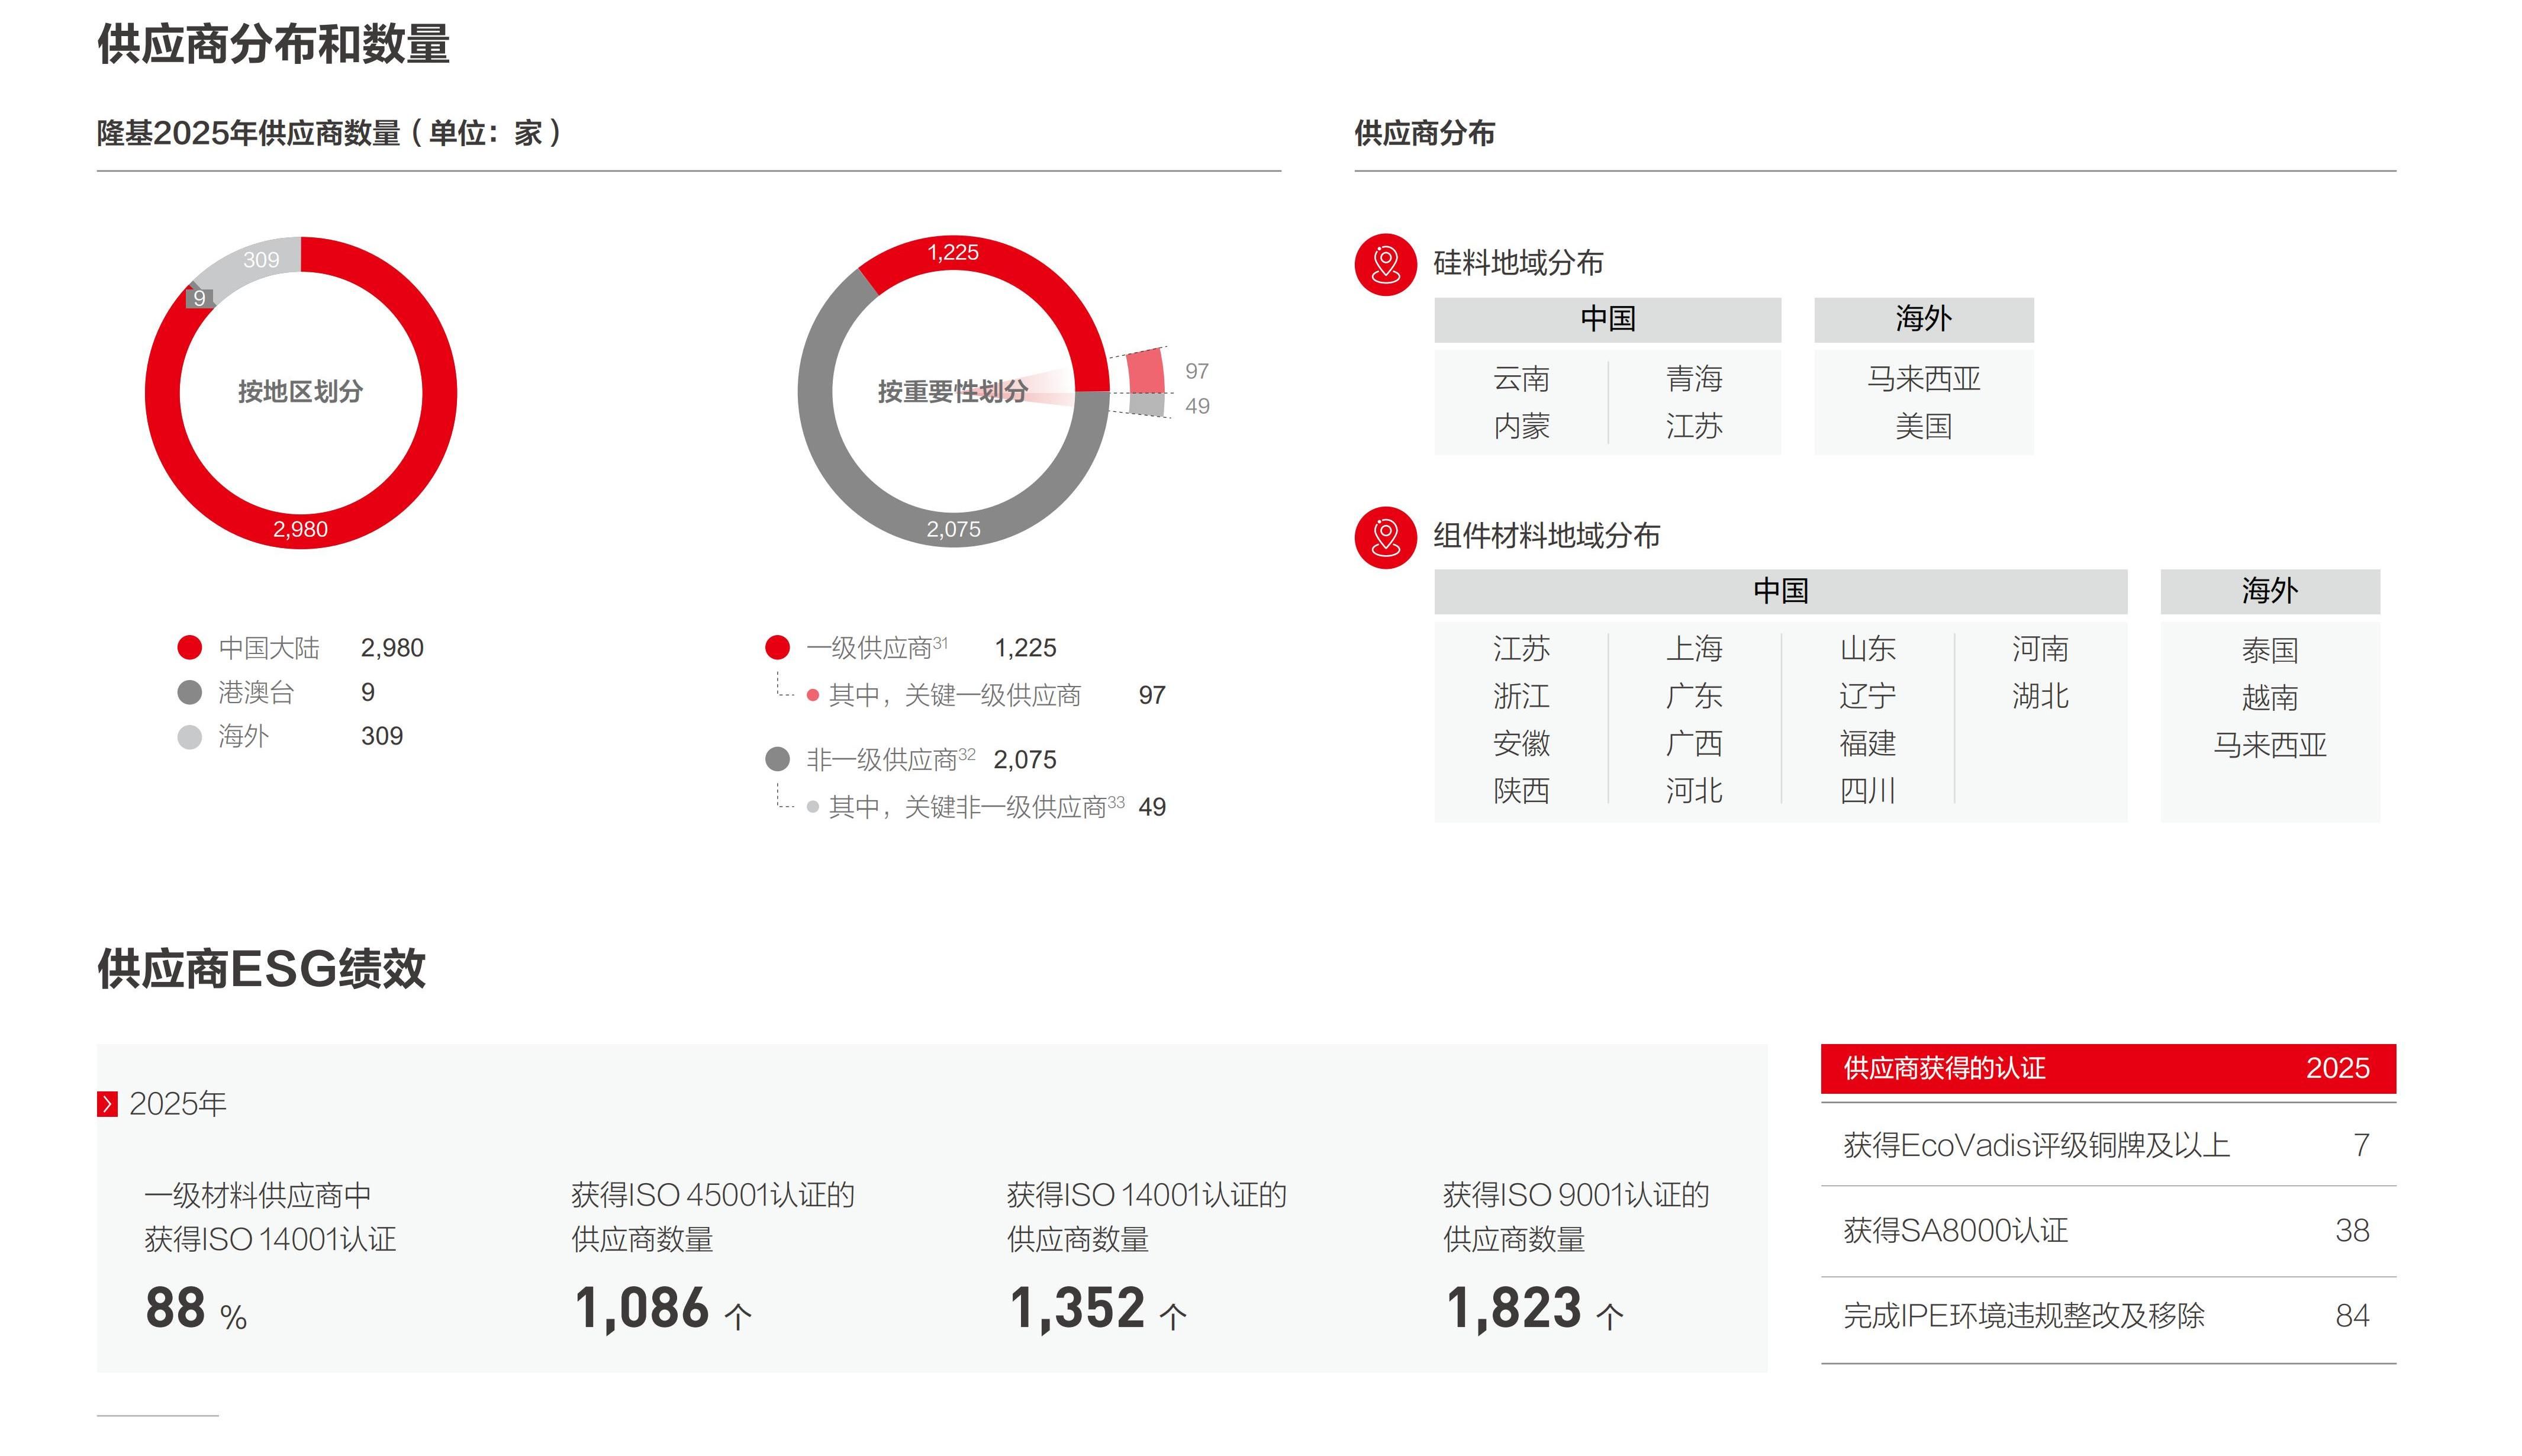Screen dimensions: 2522x1456
Task: Click the 1,225 red segment of the importance donut
Action: click(x=953, y=252)
